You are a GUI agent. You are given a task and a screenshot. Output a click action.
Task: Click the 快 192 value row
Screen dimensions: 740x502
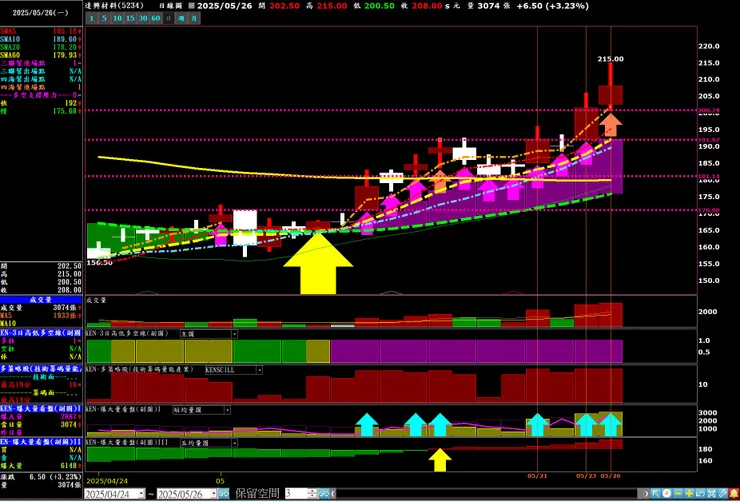point(41,103)
